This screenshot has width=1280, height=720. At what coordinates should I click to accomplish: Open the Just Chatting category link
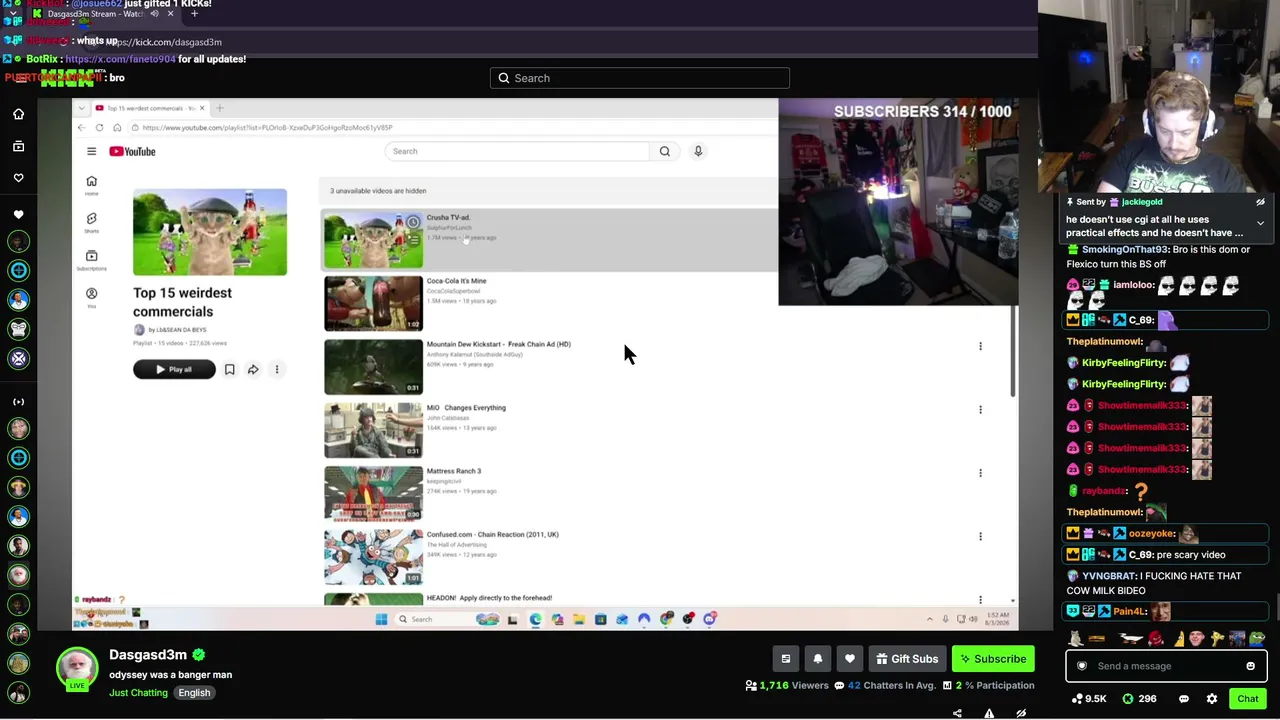click(138, 693)
